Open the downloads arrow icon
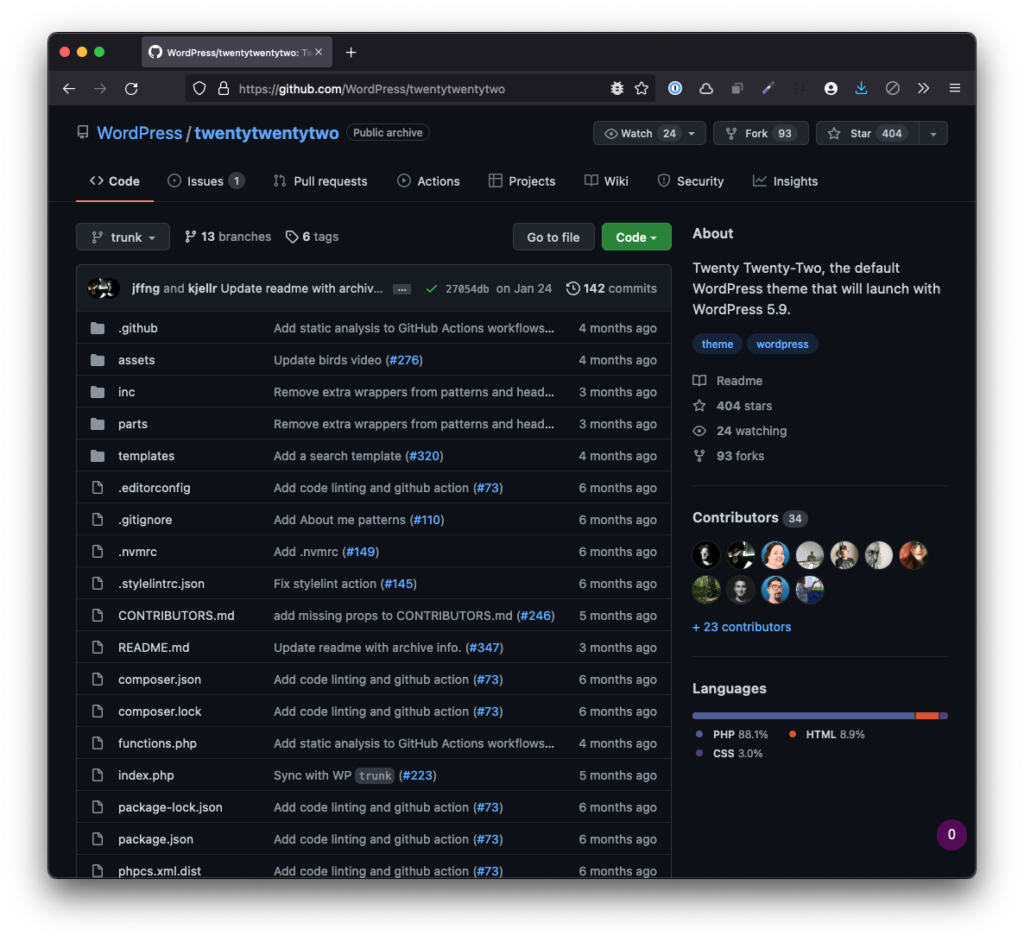 [x=861, y=88]
